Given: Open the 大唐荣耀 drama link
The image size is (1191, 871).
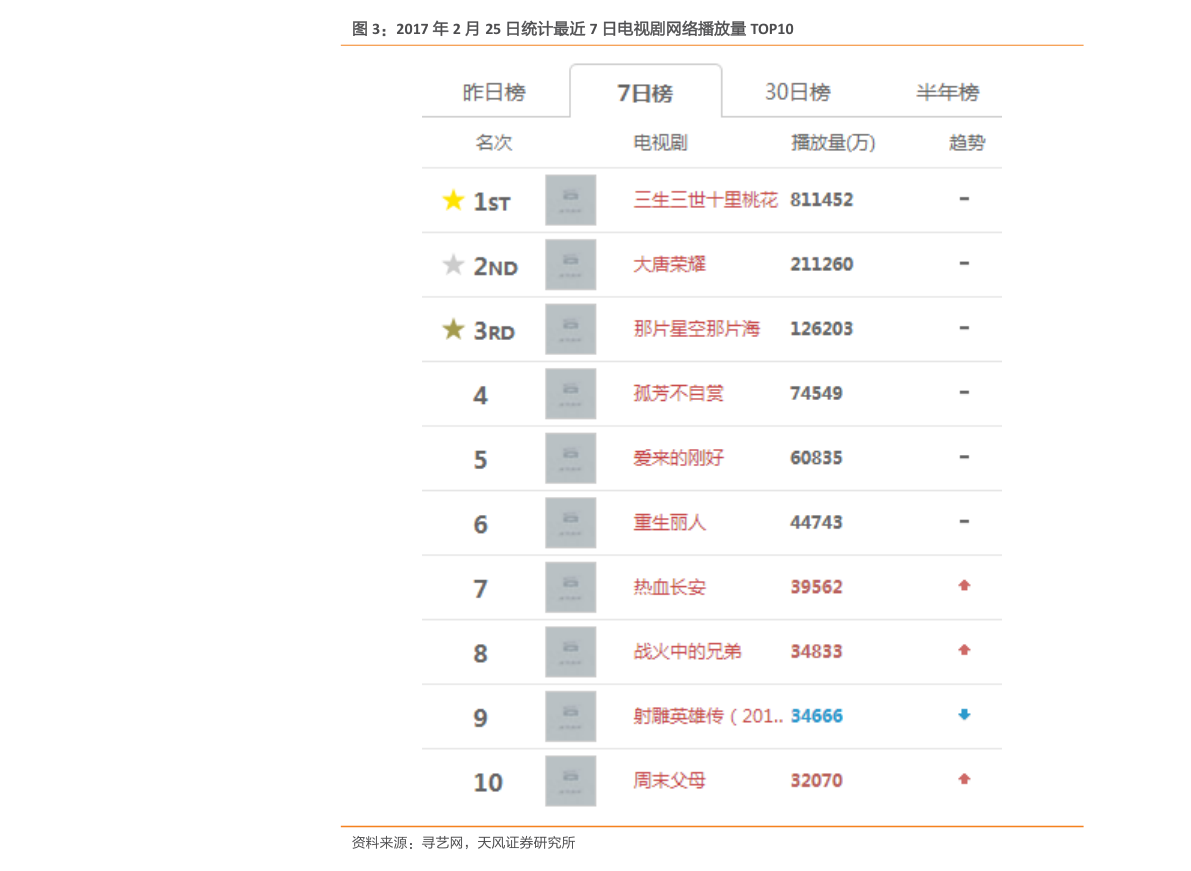Looking at the screenshot, I should tap(669, 264).
